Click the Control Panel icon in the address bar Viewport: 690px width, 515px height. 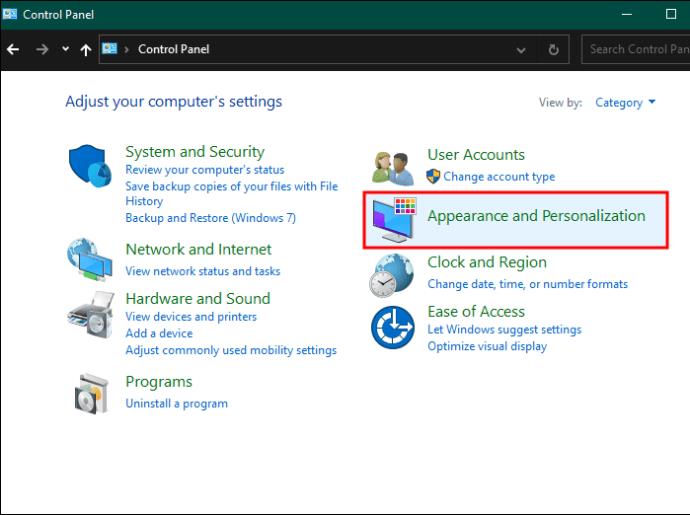(110, 48)
